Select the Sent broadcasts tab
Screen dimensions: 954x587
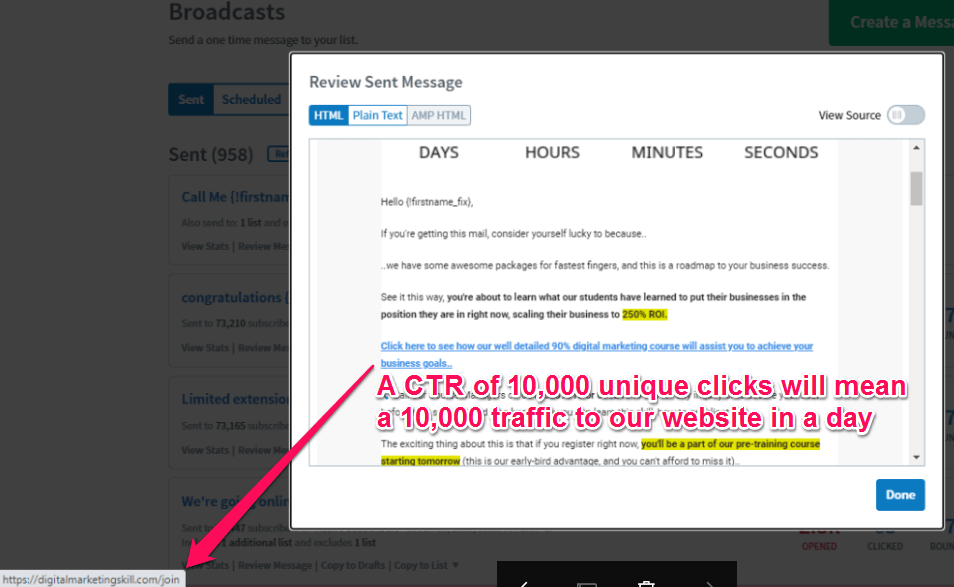tap(191, 100)
